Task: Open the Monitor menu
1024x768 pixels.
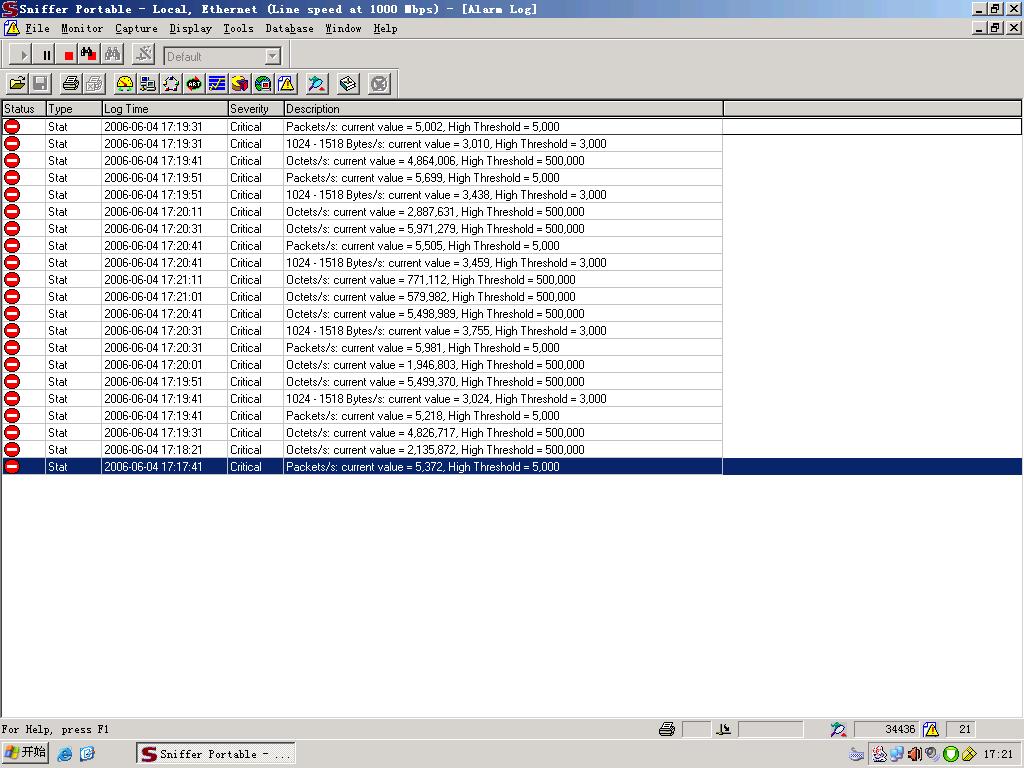Action: pos(82,28)
